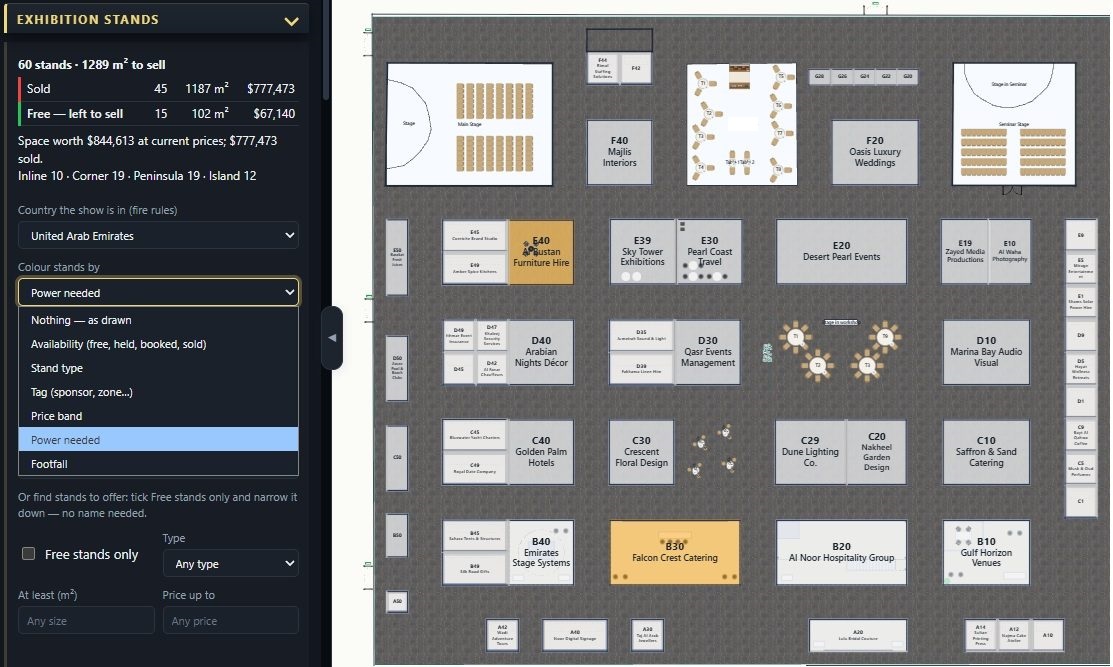Select stand B40 Emirates Stage Systems
This screenshot has width=1113, height=667.
point(541,552)
